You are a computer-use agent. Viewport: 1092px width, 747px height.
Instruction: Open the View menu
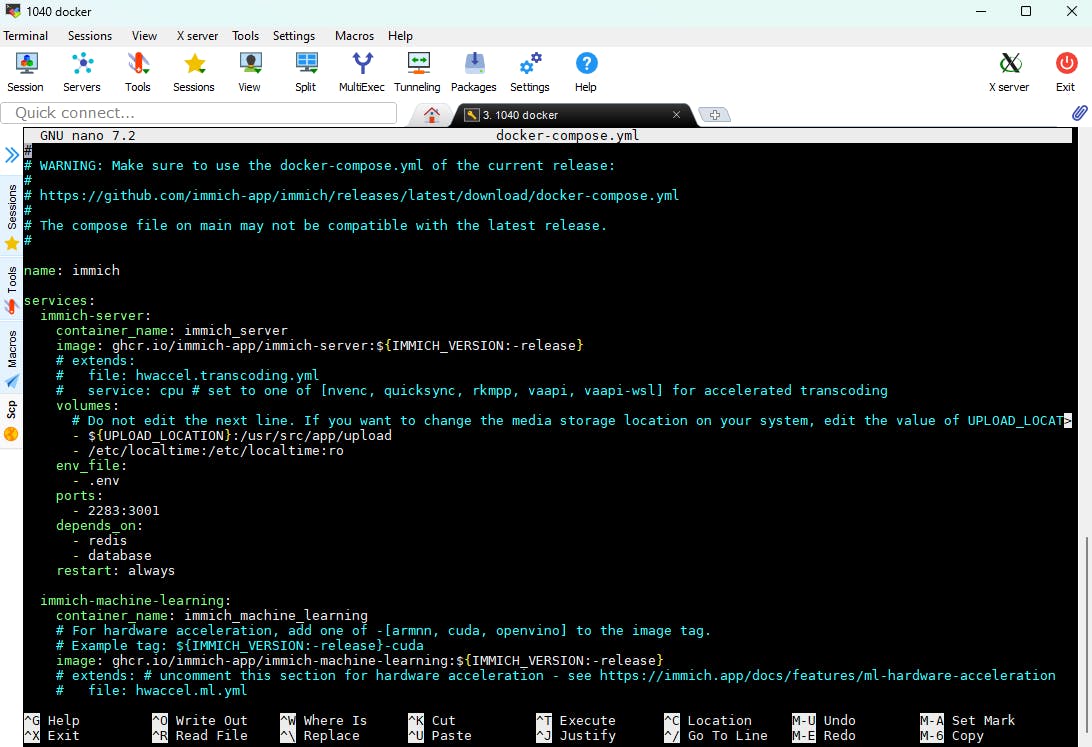click(144, 36)
